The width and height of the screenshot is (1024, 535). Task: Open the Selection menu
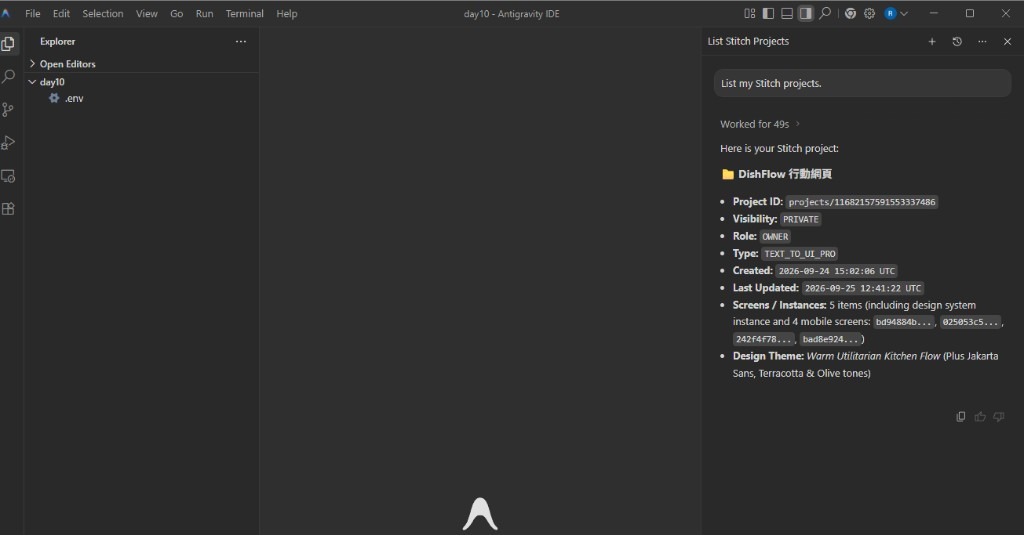click(103, 13)
